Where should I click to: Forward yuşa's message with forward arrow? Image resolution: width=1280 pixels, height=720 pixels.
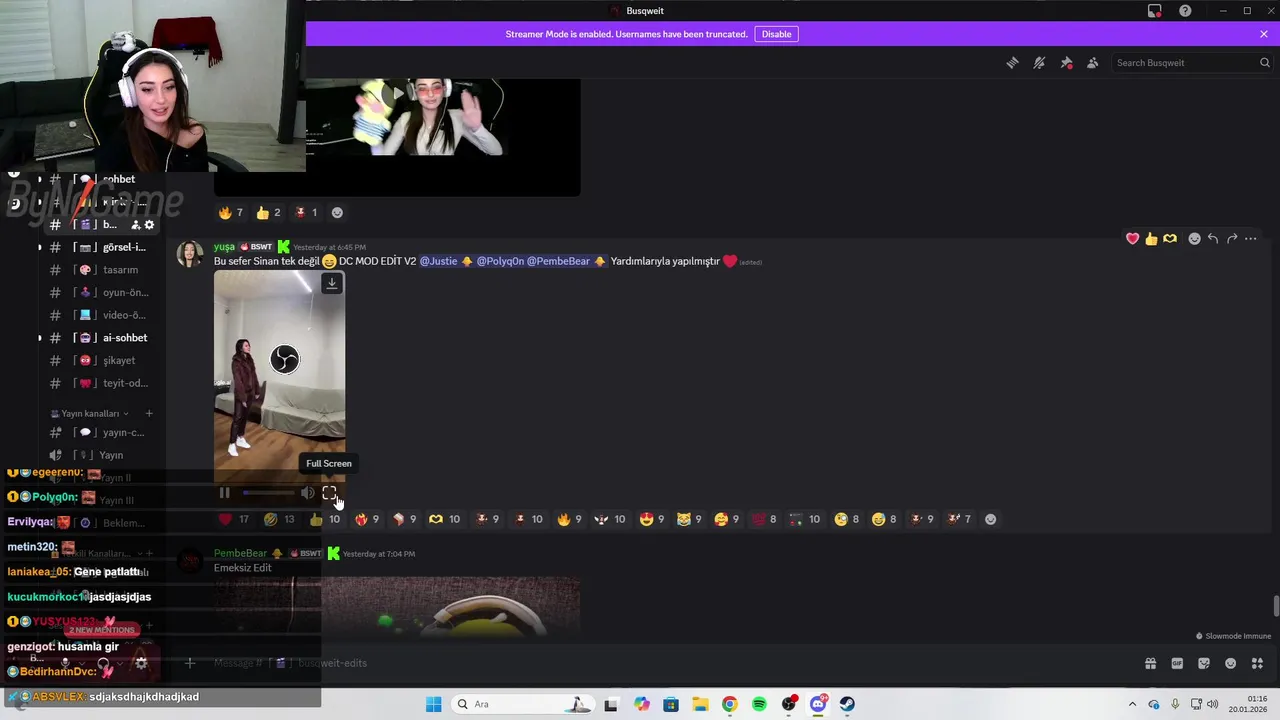point(1232,239)
